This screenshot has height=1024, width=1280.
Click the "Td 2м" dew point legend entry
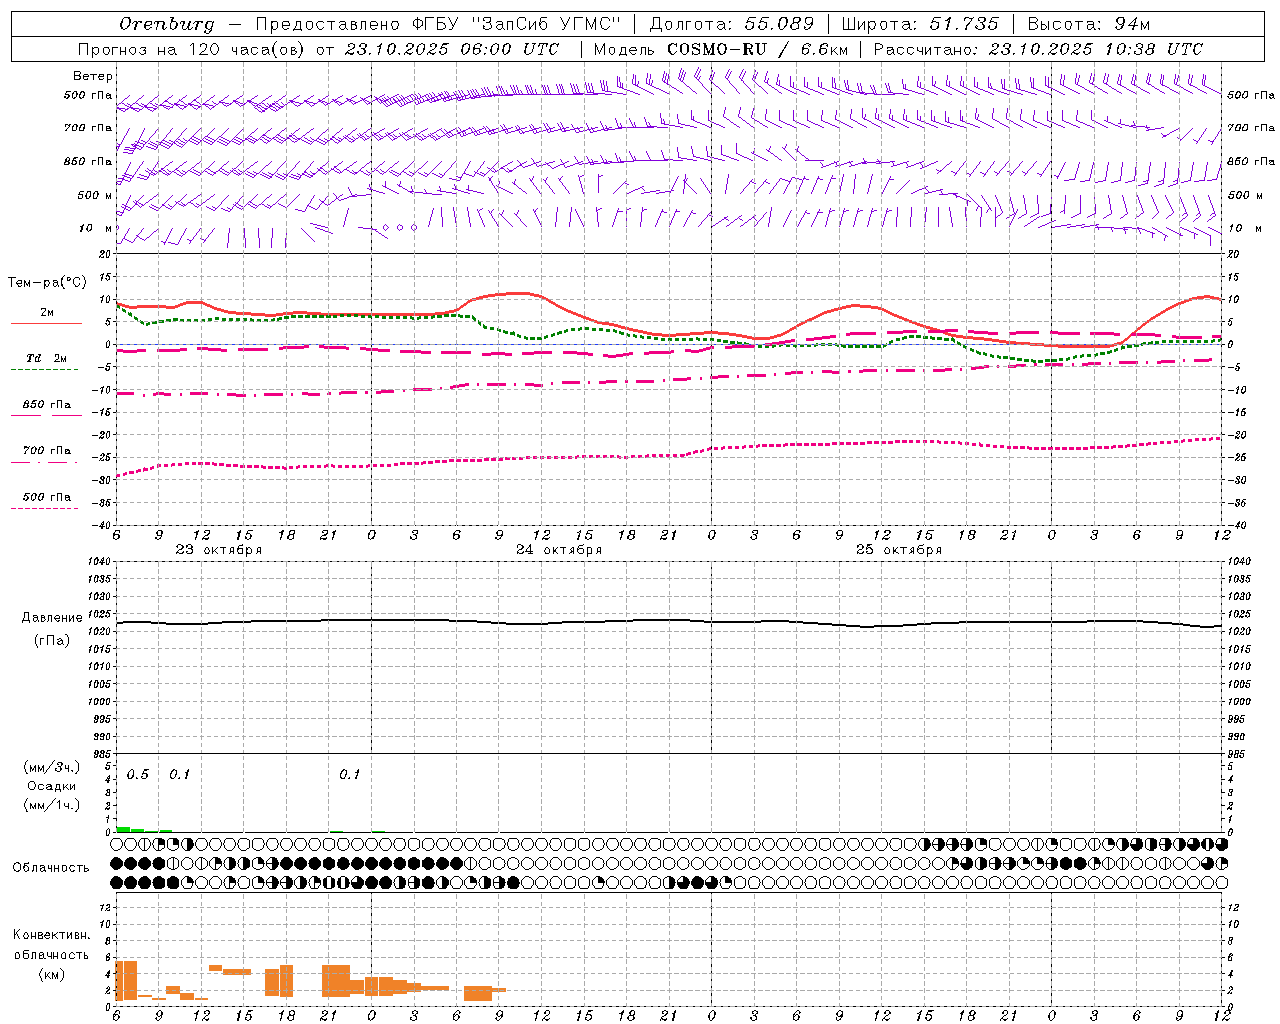point(47,358)
